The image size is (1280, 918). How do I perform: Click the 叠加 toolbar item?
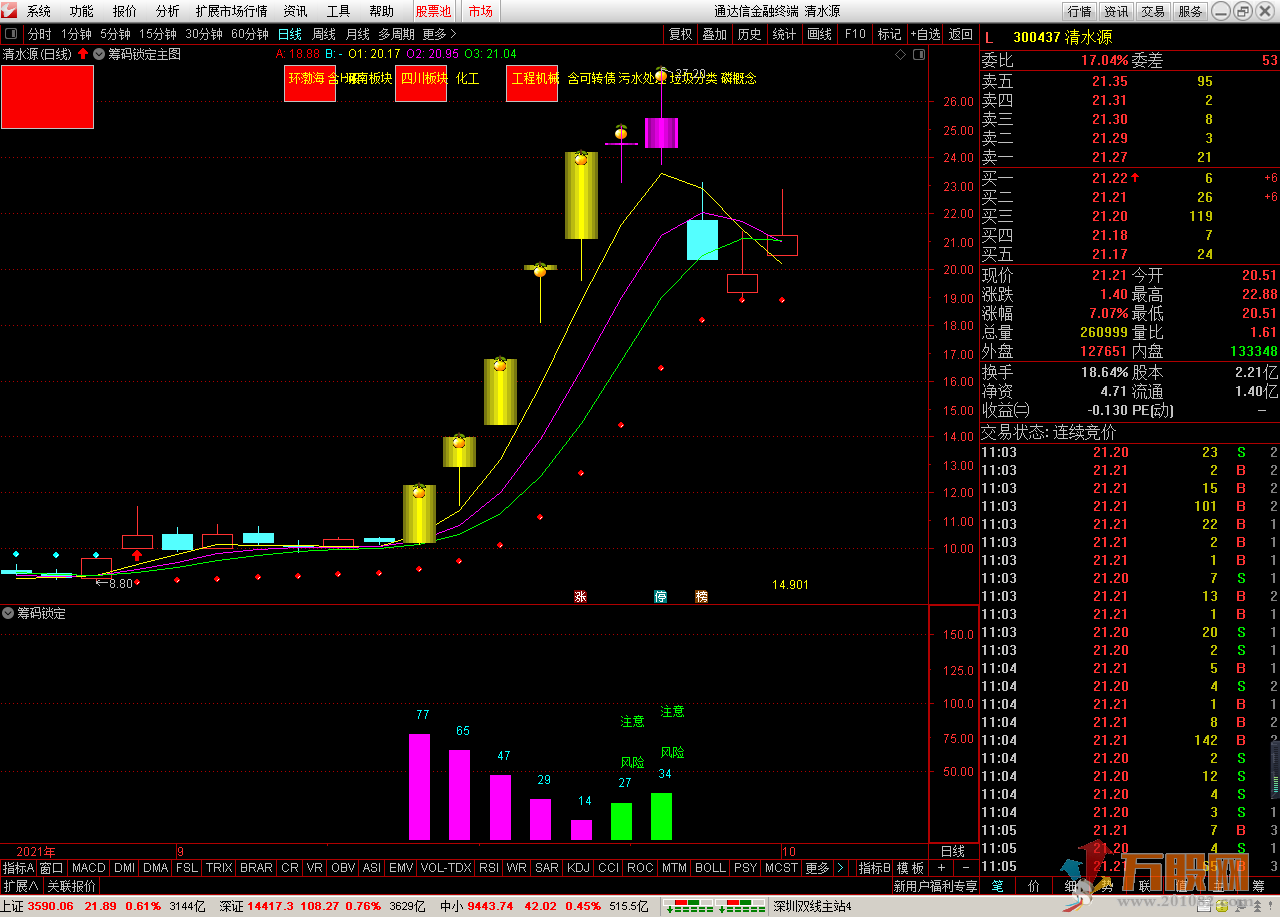tap(714, 34)
